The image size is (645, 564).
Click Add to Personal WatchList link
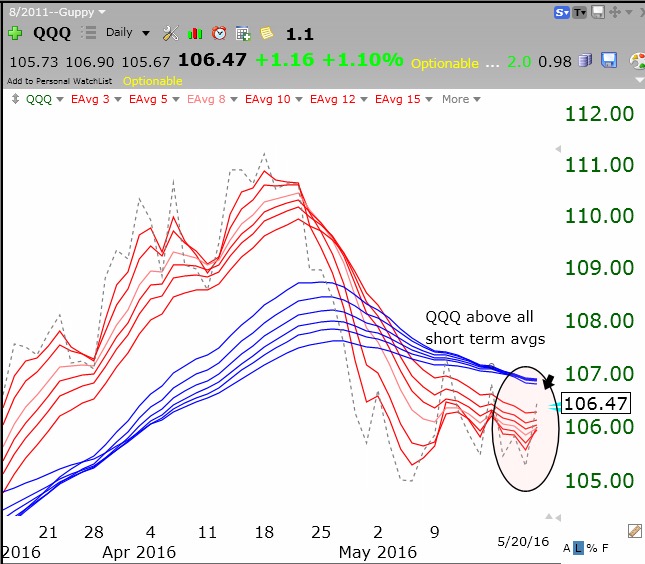click(x=60, y=81)
